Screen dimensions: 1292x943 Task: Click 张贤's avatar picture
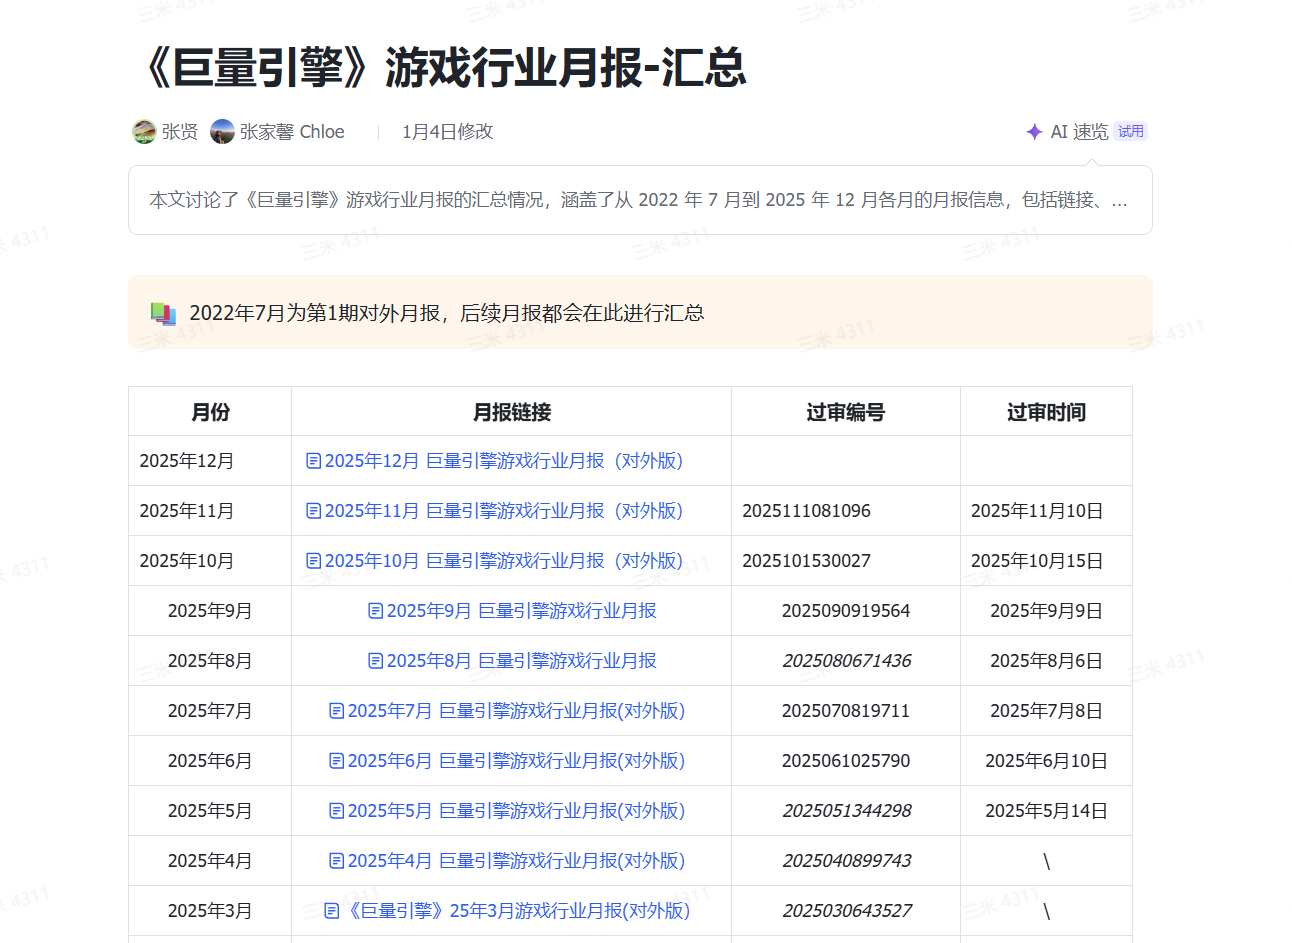[144, 131]
